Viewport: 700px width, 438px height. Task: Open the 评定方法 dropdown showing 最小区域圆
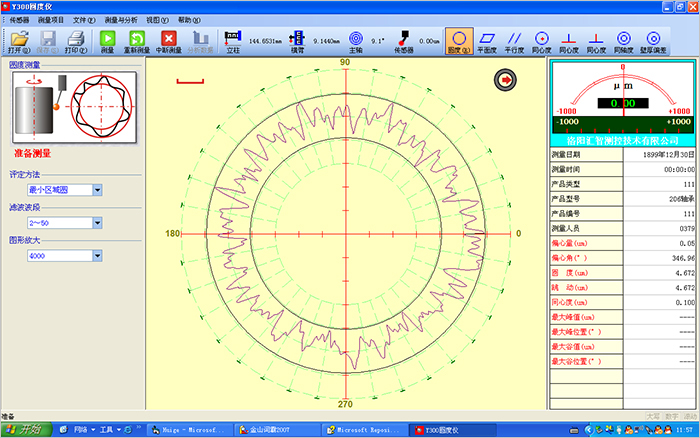97,189
